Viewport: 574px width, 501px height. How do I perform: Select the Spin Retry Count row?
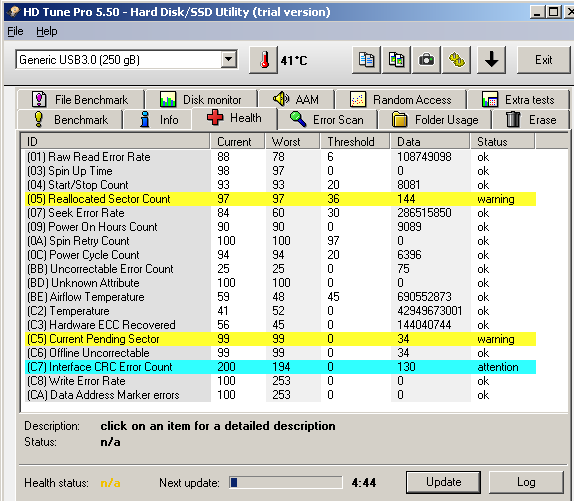(280, 241)
